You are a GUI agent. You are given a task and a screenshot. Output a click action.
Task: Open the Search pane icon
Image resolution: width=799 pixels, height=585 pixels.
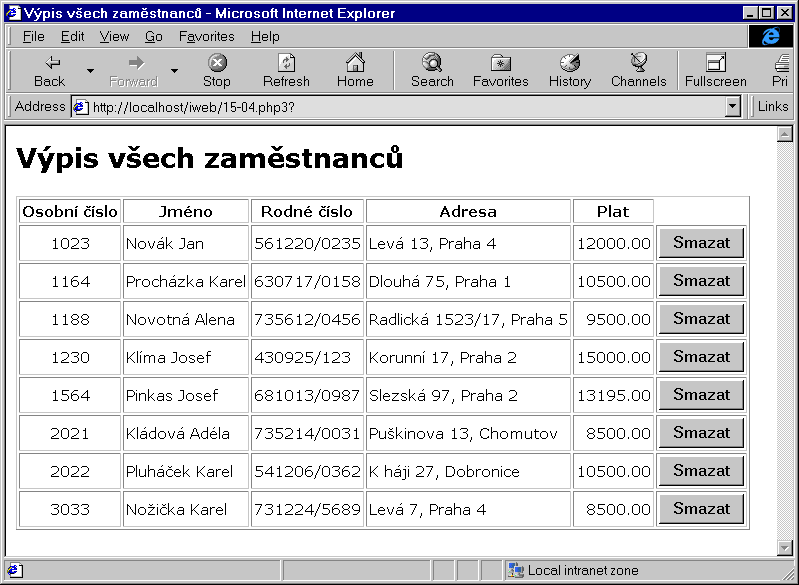[x=432, y=63]
